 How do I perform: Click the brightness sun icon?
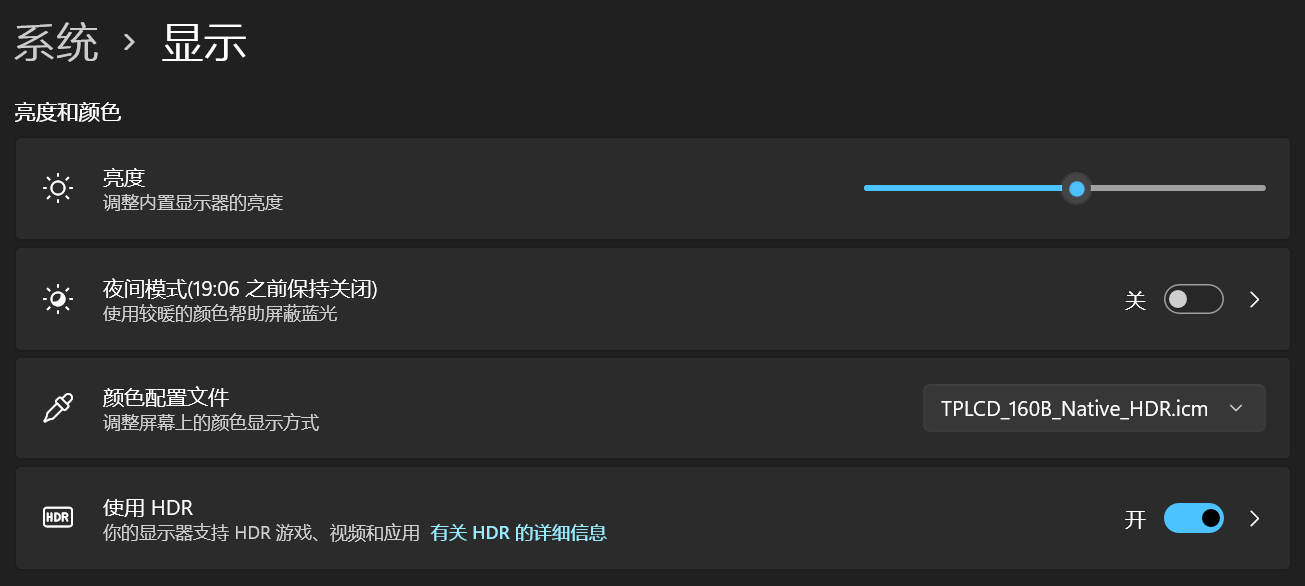(x=58, y=188)
